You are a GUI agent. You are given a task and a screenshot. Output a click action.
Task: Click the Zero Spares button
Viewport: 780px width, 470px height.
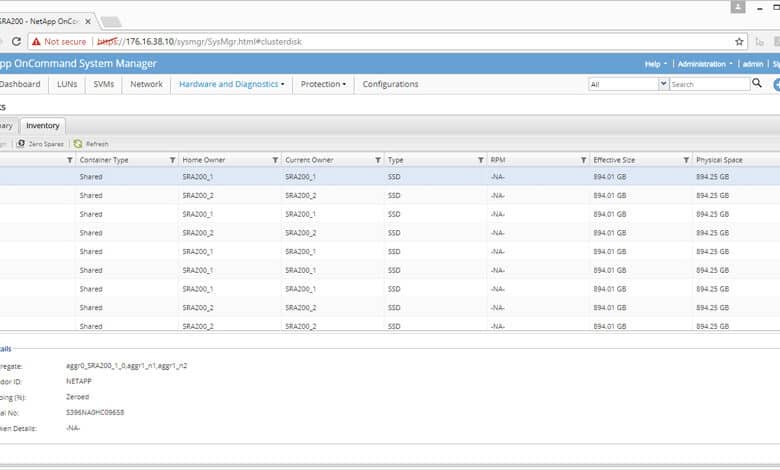pos(40,144)
